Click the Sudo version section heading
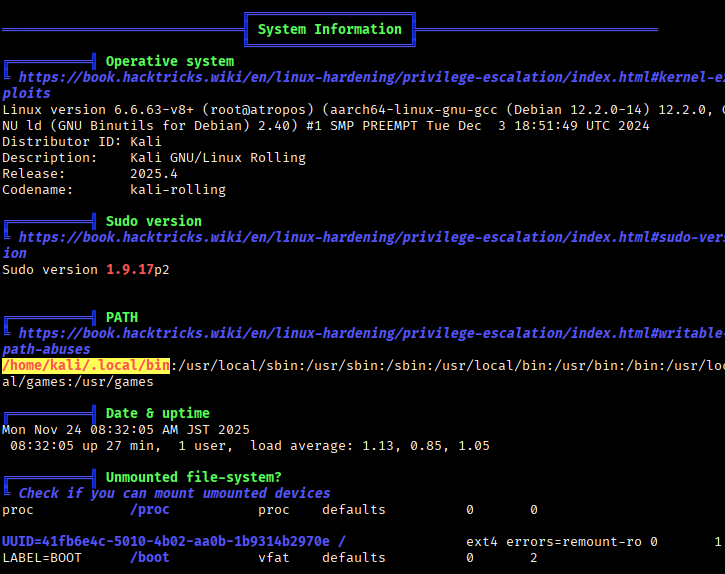 pyautogui.click(x=153, y=221)
